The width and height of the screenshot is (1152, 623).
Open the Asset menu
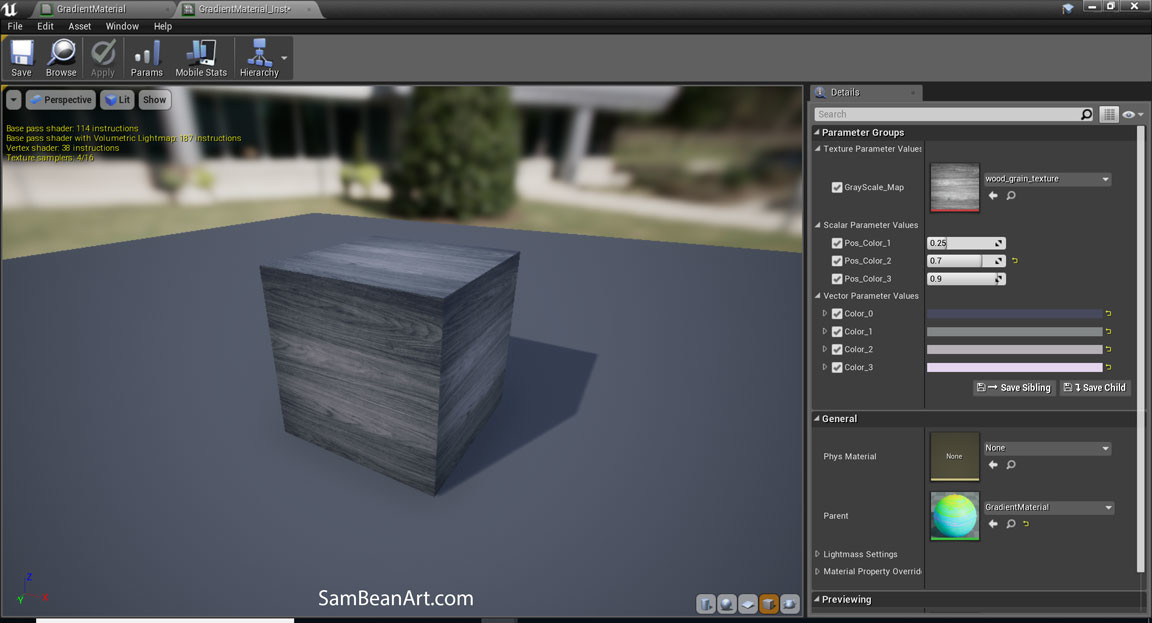pos(79,26)
